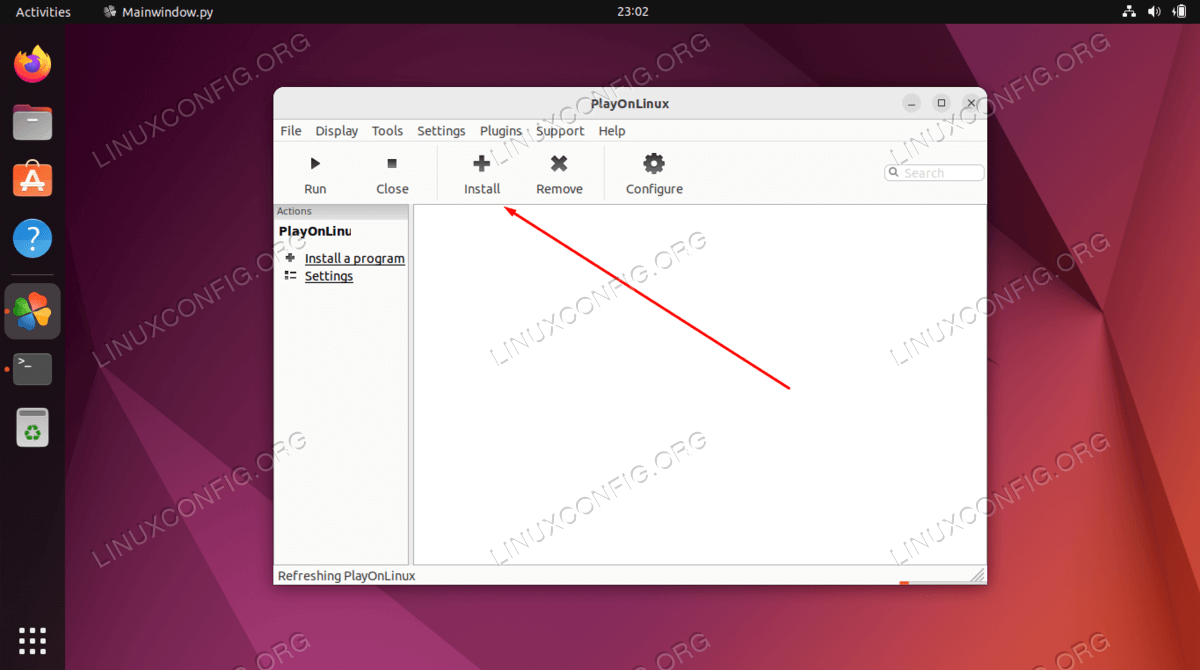
Task: Open Trash from the dock
Action: [33, 427]
